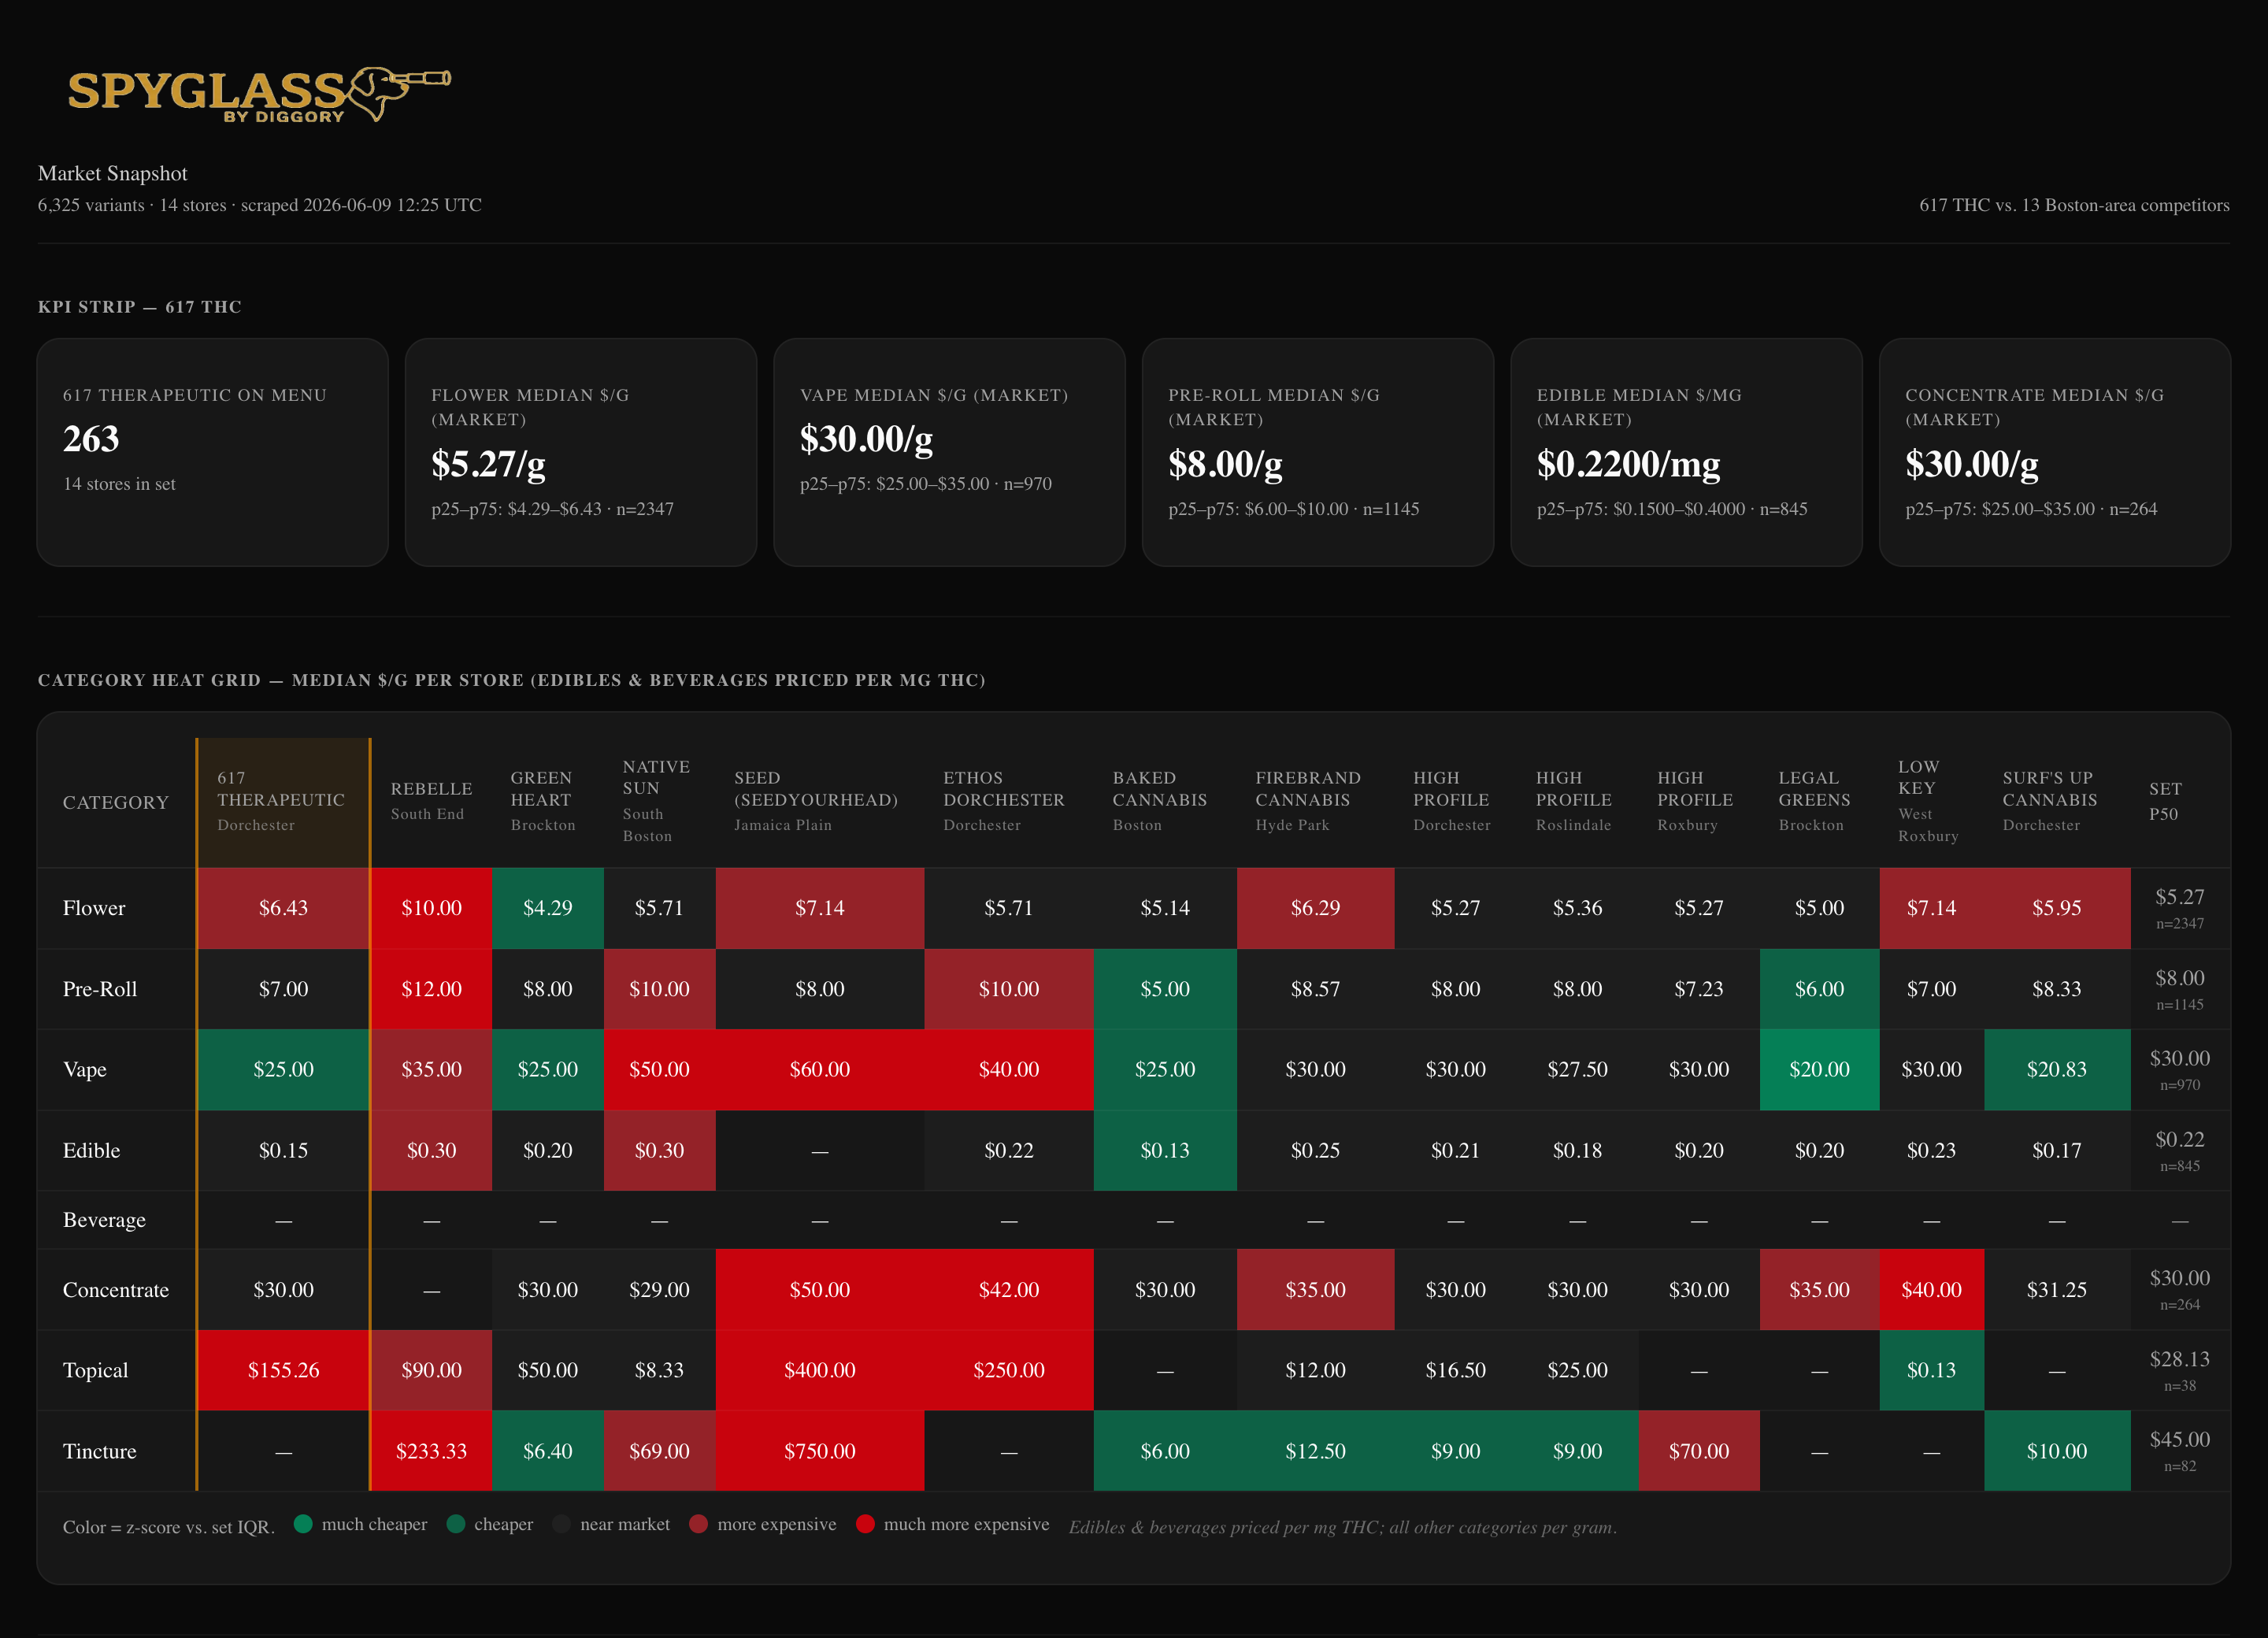Click the Firebrand Cannabis column header
Image resolution: width=2268 pixels, height=1638 pixels.
click(x=1315, y=802)
